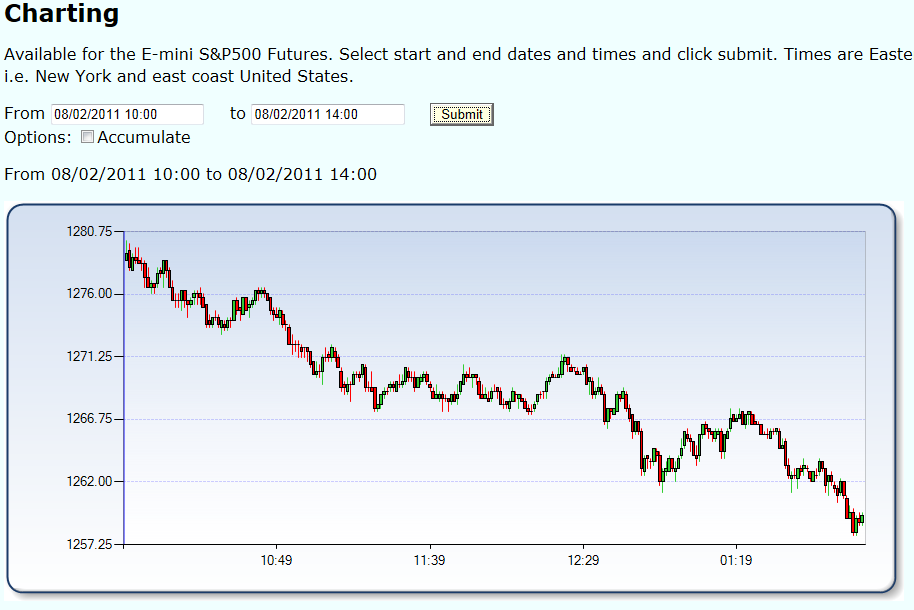Image resolution: width=914 pixels, height=610 pixels.
Task: Click the 1271.25 y-axis label
Action: 89,356
